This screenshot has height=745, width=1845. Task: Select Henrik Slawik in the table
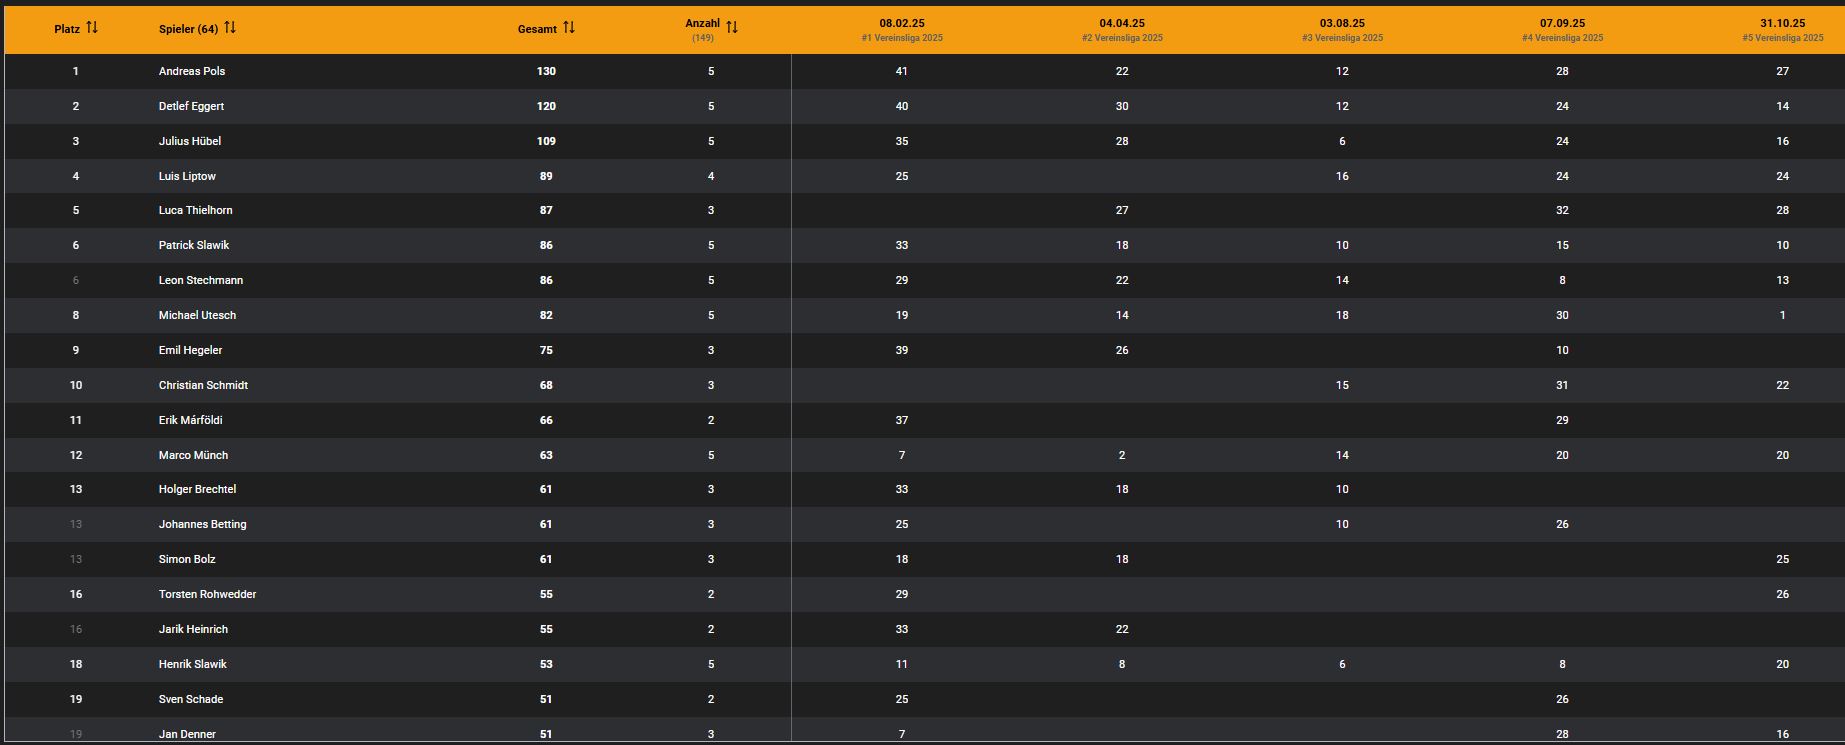(x=192, y=664)
